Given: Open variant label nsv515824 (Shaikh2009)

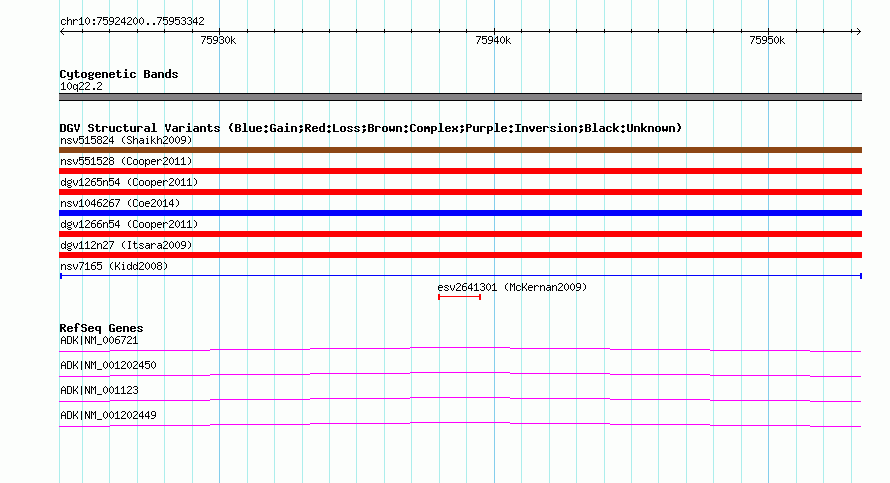Looking at the screenshot, I should coord(126,140).
